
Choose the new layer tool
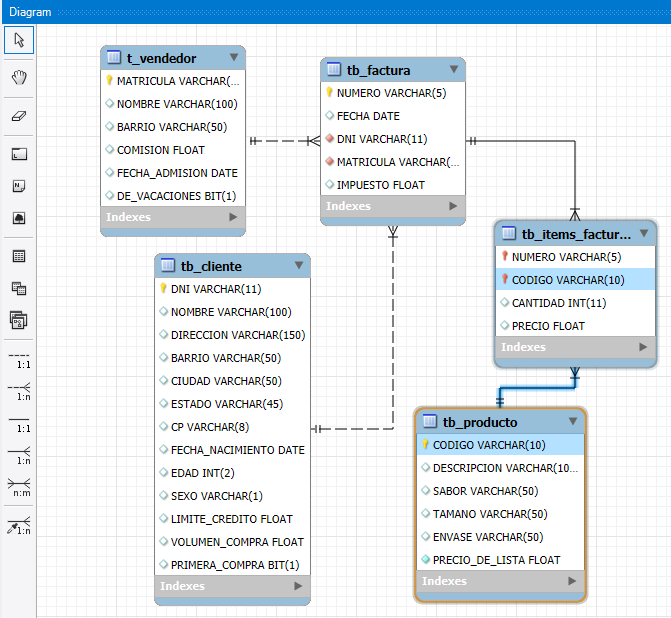click(x=19, y=154)
